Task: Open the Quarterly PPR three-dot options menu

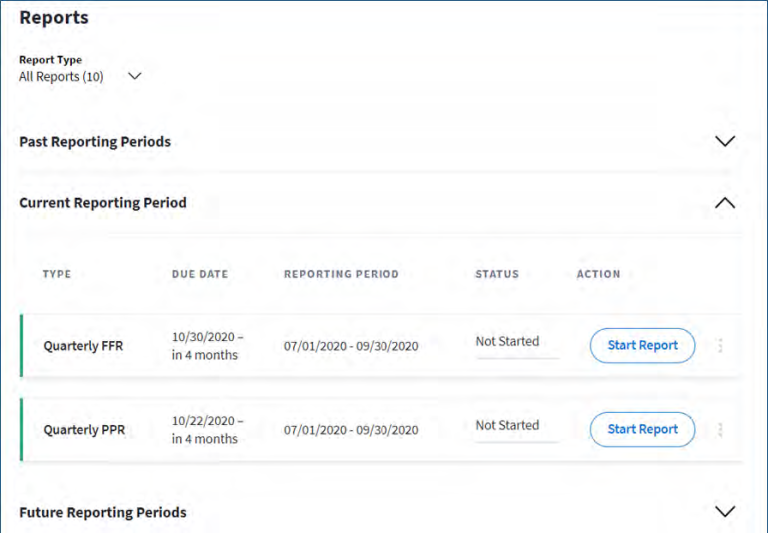Action: (720, 430)
